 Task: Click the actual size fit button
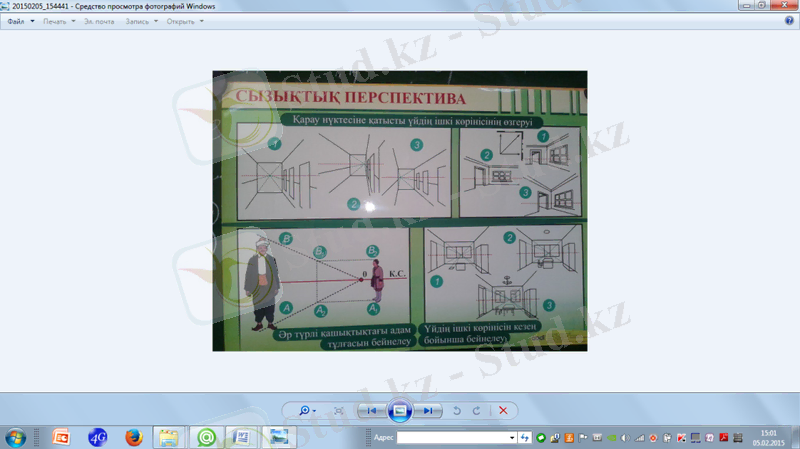point(339,411)
